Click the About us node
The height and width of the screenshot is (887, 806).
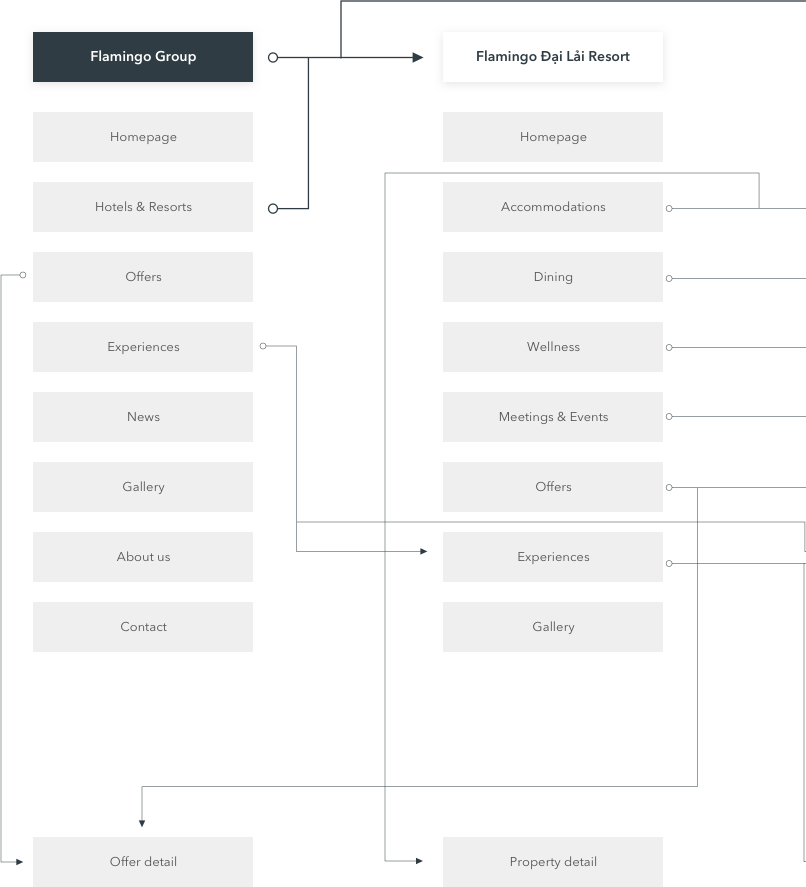tap(143, 557)
